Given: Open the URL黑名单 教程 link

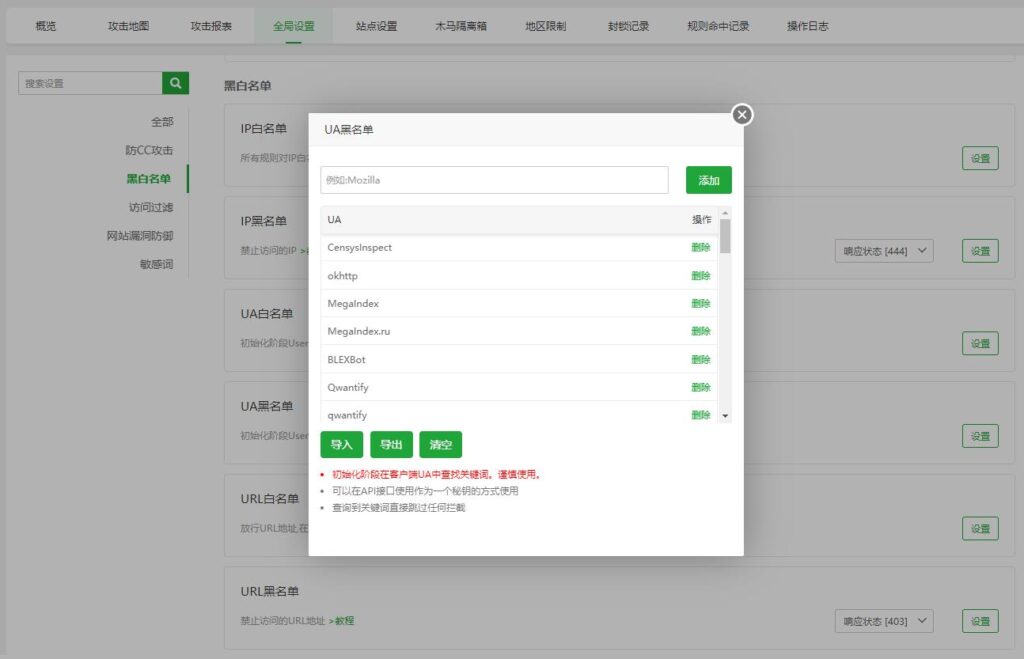Looking at the screenshot, I should 344,621.
